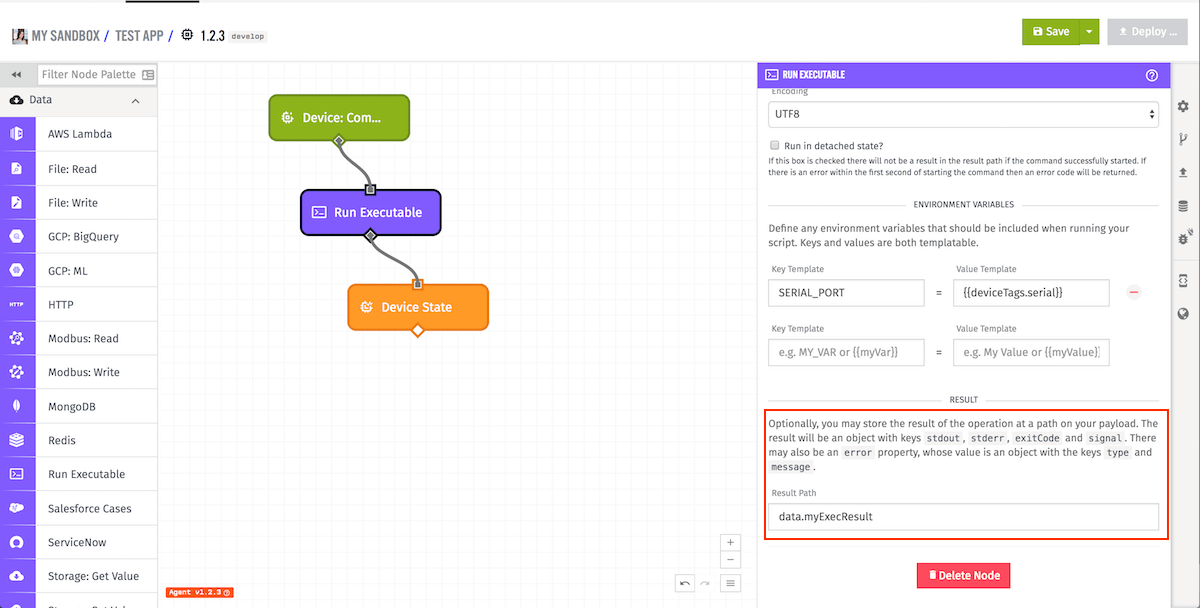Select AWS Lambda in palette
Screen dimensions: 1200x608
coord(80,134)
